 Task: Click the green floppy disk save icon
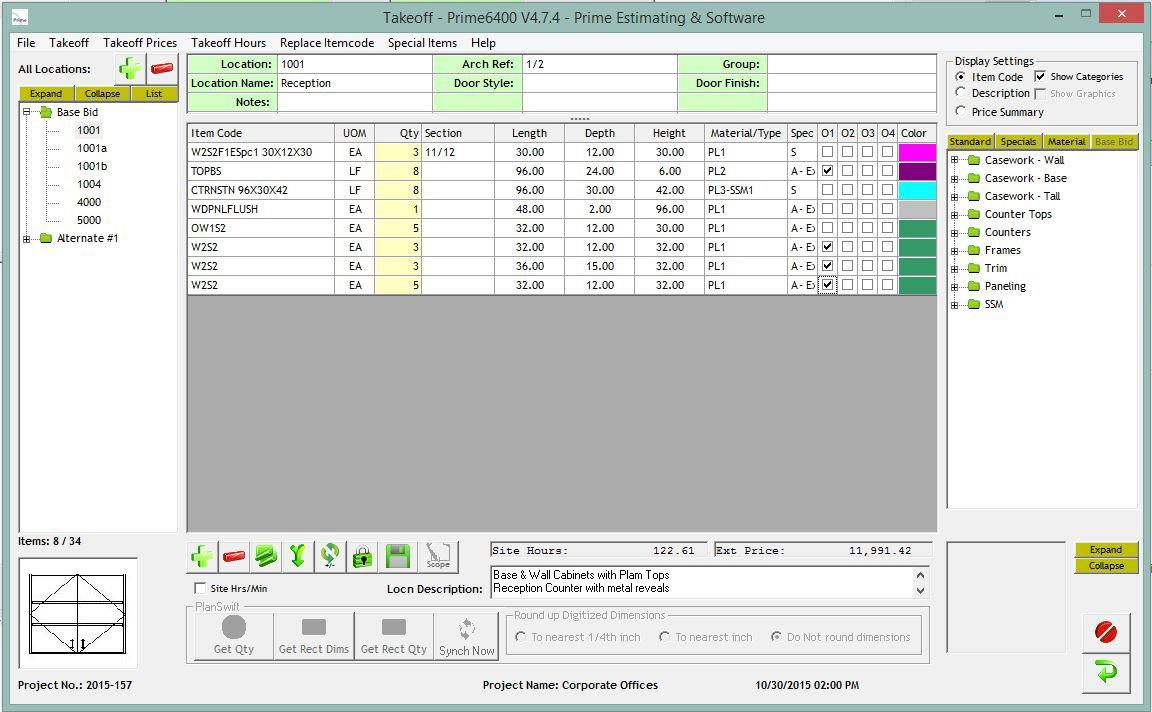pyautogui.click(x=397, y=556)
